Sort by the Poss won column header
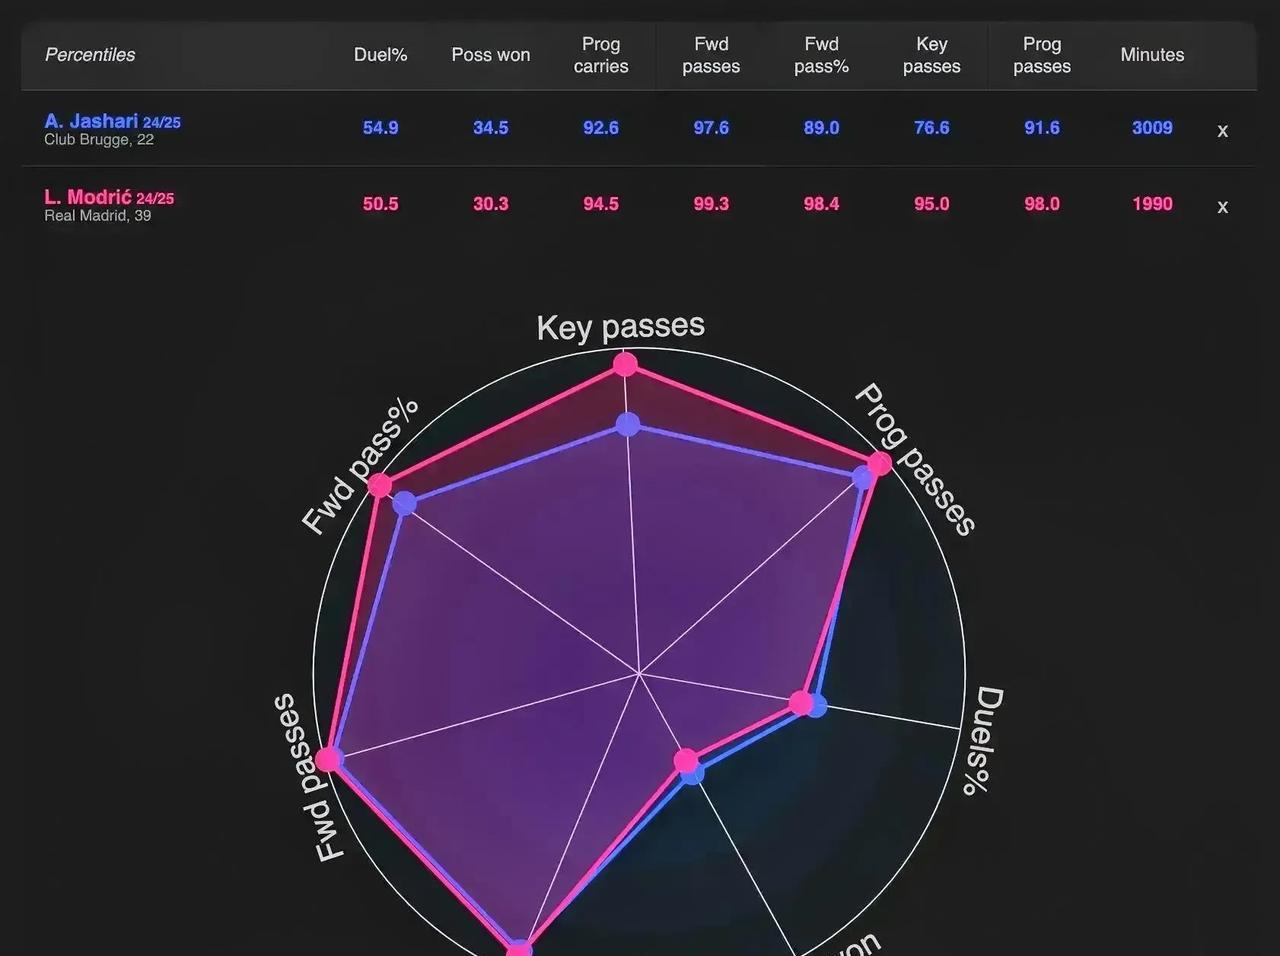This screenshot has width=1280, height=956. point(490,55)
